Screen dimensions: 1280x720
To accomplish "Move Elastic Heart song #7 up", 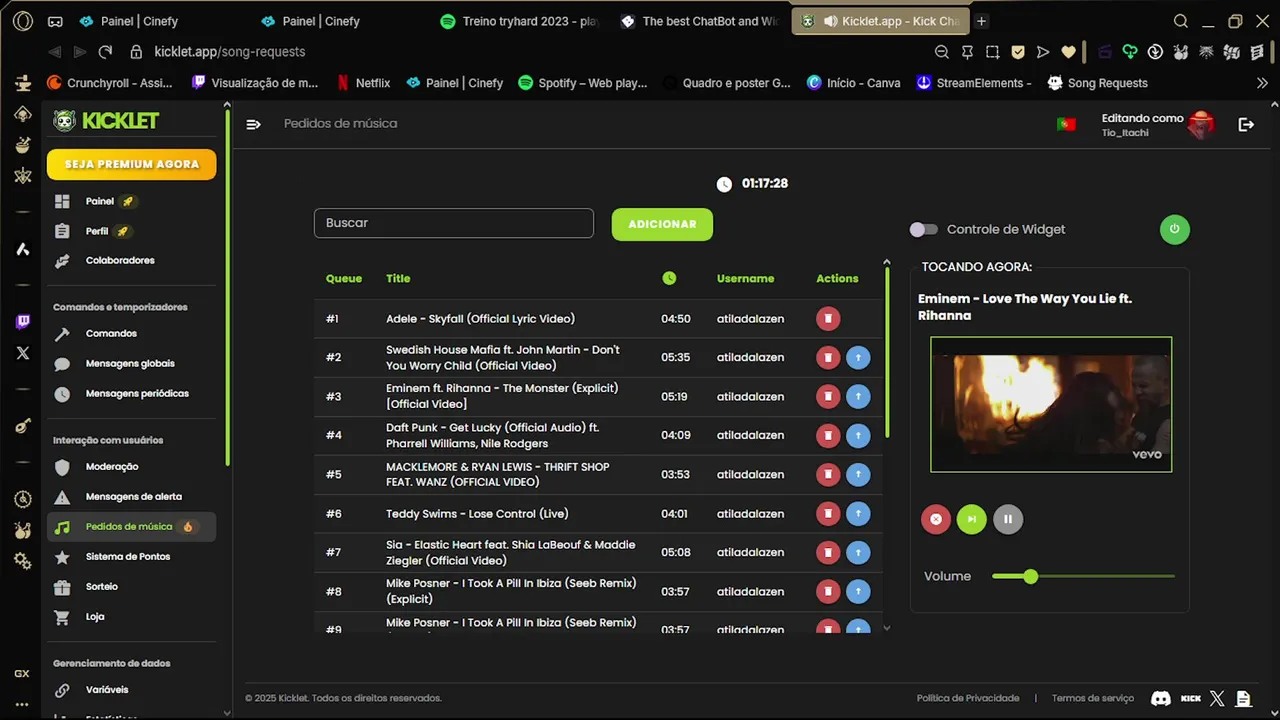I will pyautogui.click(x=858, y=552).
